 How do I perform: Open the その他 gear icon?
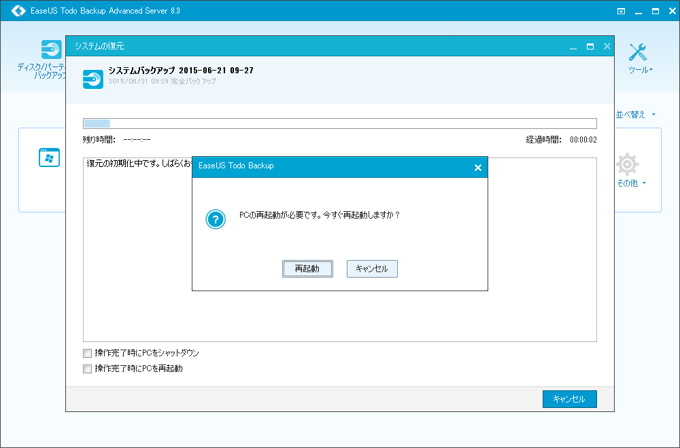click(x=628, y=164)
